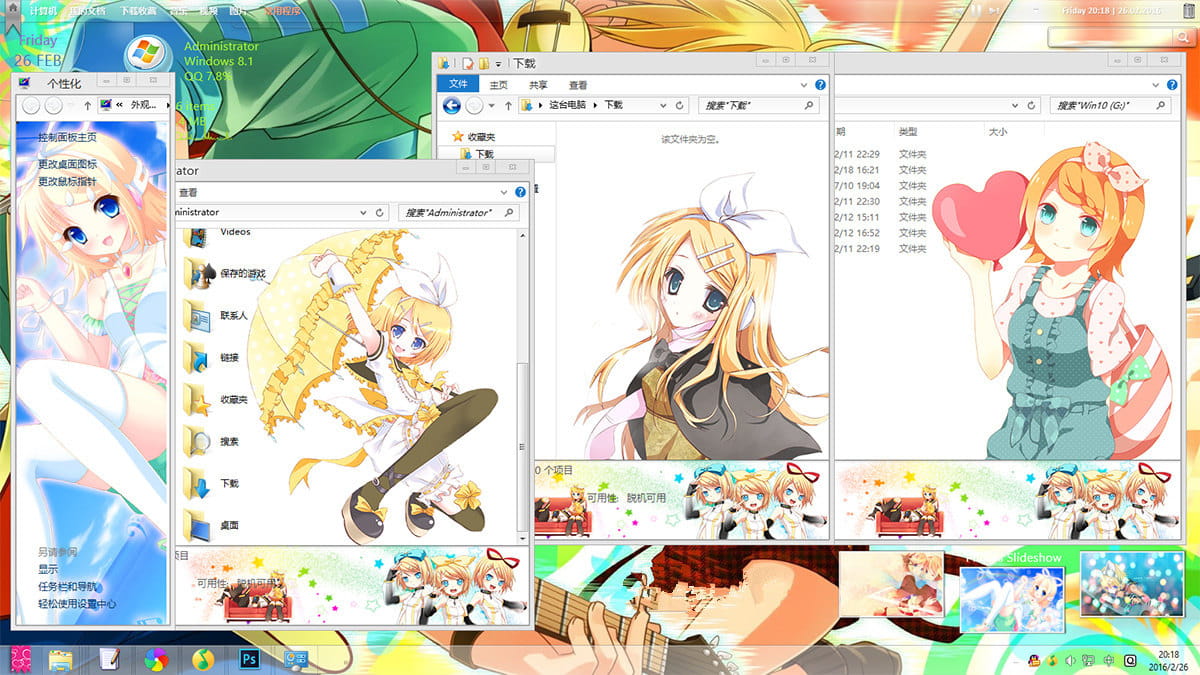
Task: Click the 搜索"Administrator" search box
Action: pyautogui.click(x=458, y=212)
